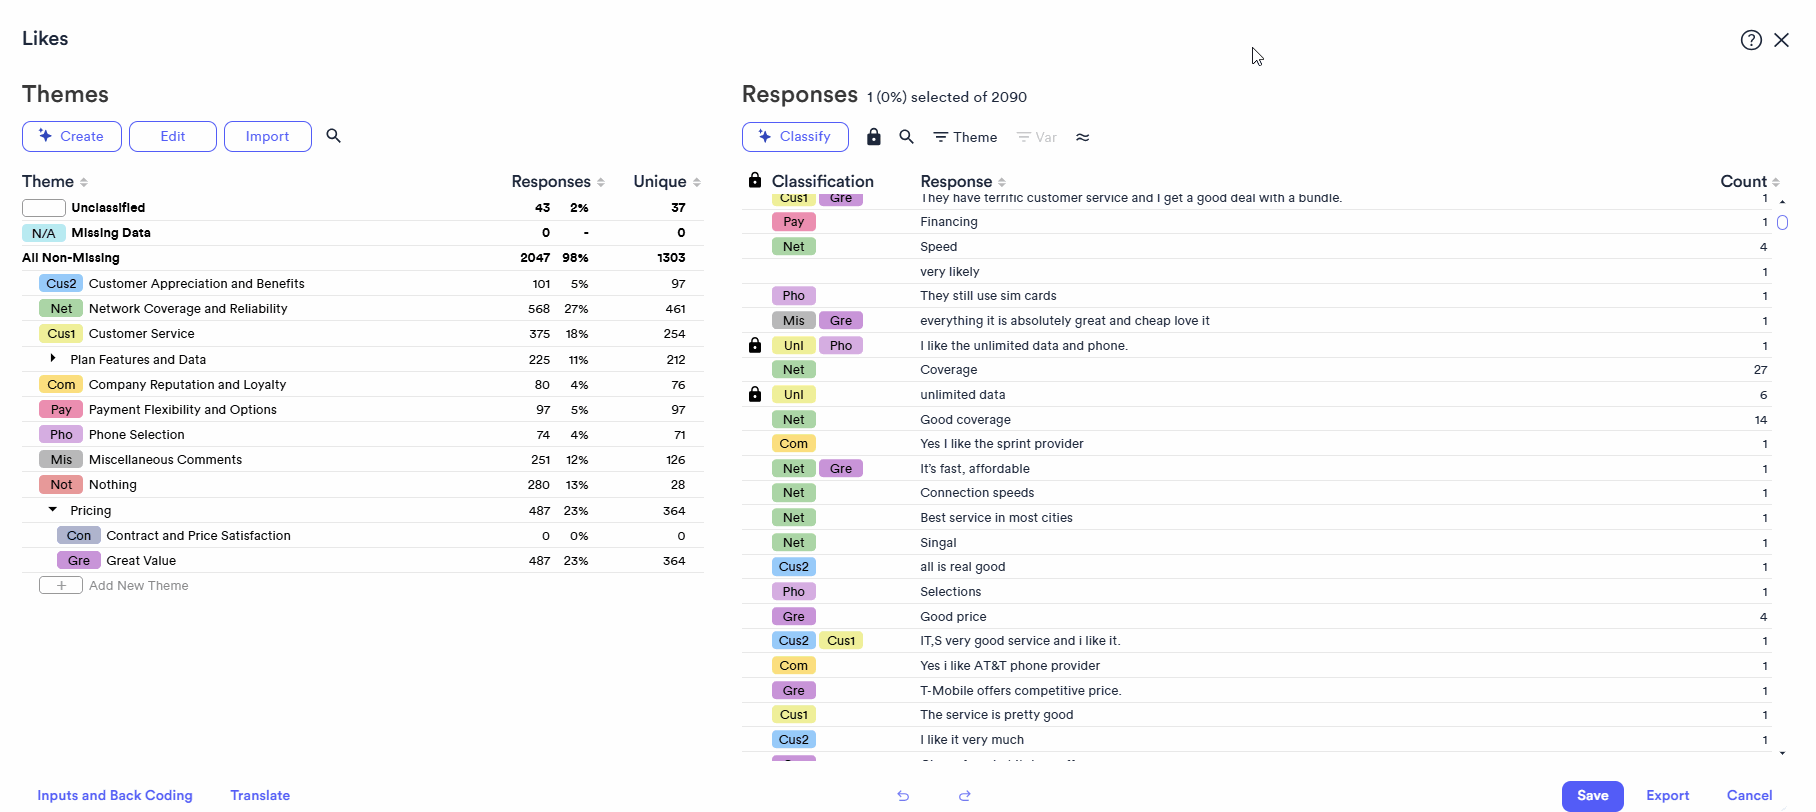The height and width of the screenshot is (812, 1816).
Task: Open Inputs and Back Coding
Action: 115,795
